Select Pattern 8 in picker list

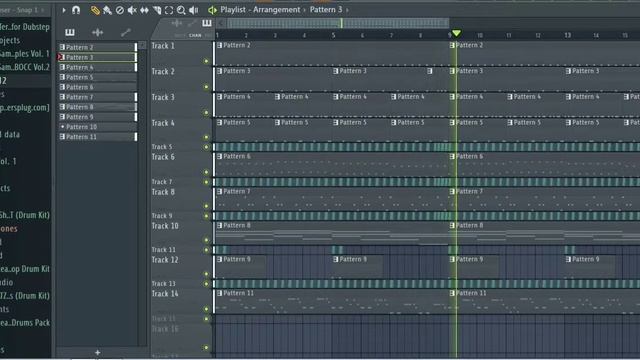97,107
